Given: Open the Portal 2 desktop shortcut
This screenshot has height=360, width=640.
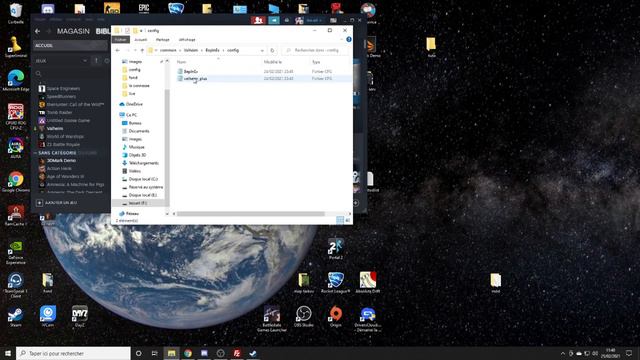Looking at the screenshot, I should (336, 249).
